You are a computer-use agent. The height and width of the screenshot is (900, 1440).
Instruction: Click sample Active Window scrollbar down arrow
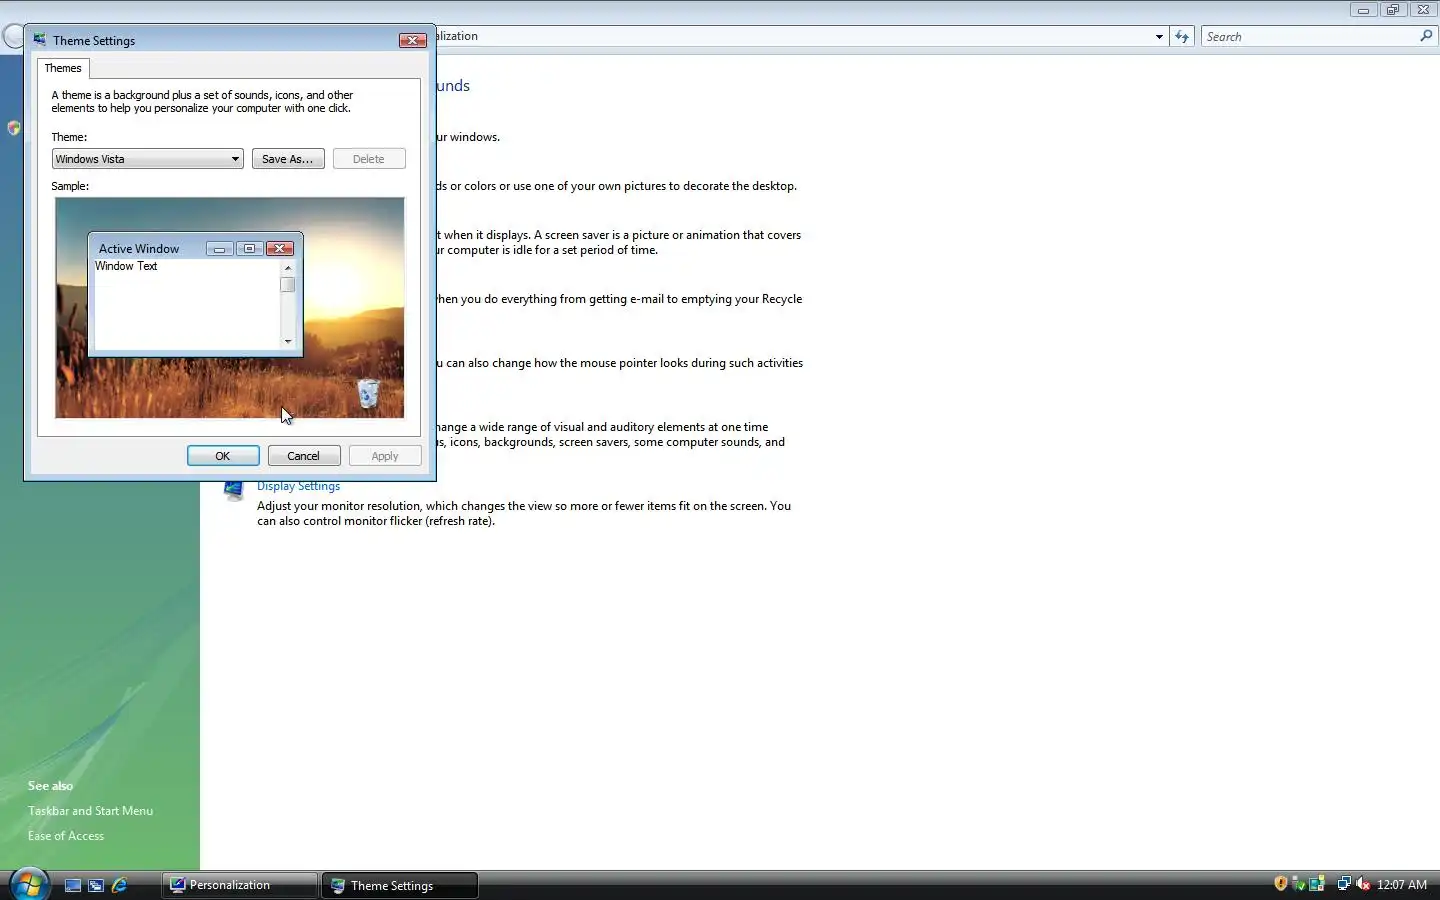pos(288,342)
